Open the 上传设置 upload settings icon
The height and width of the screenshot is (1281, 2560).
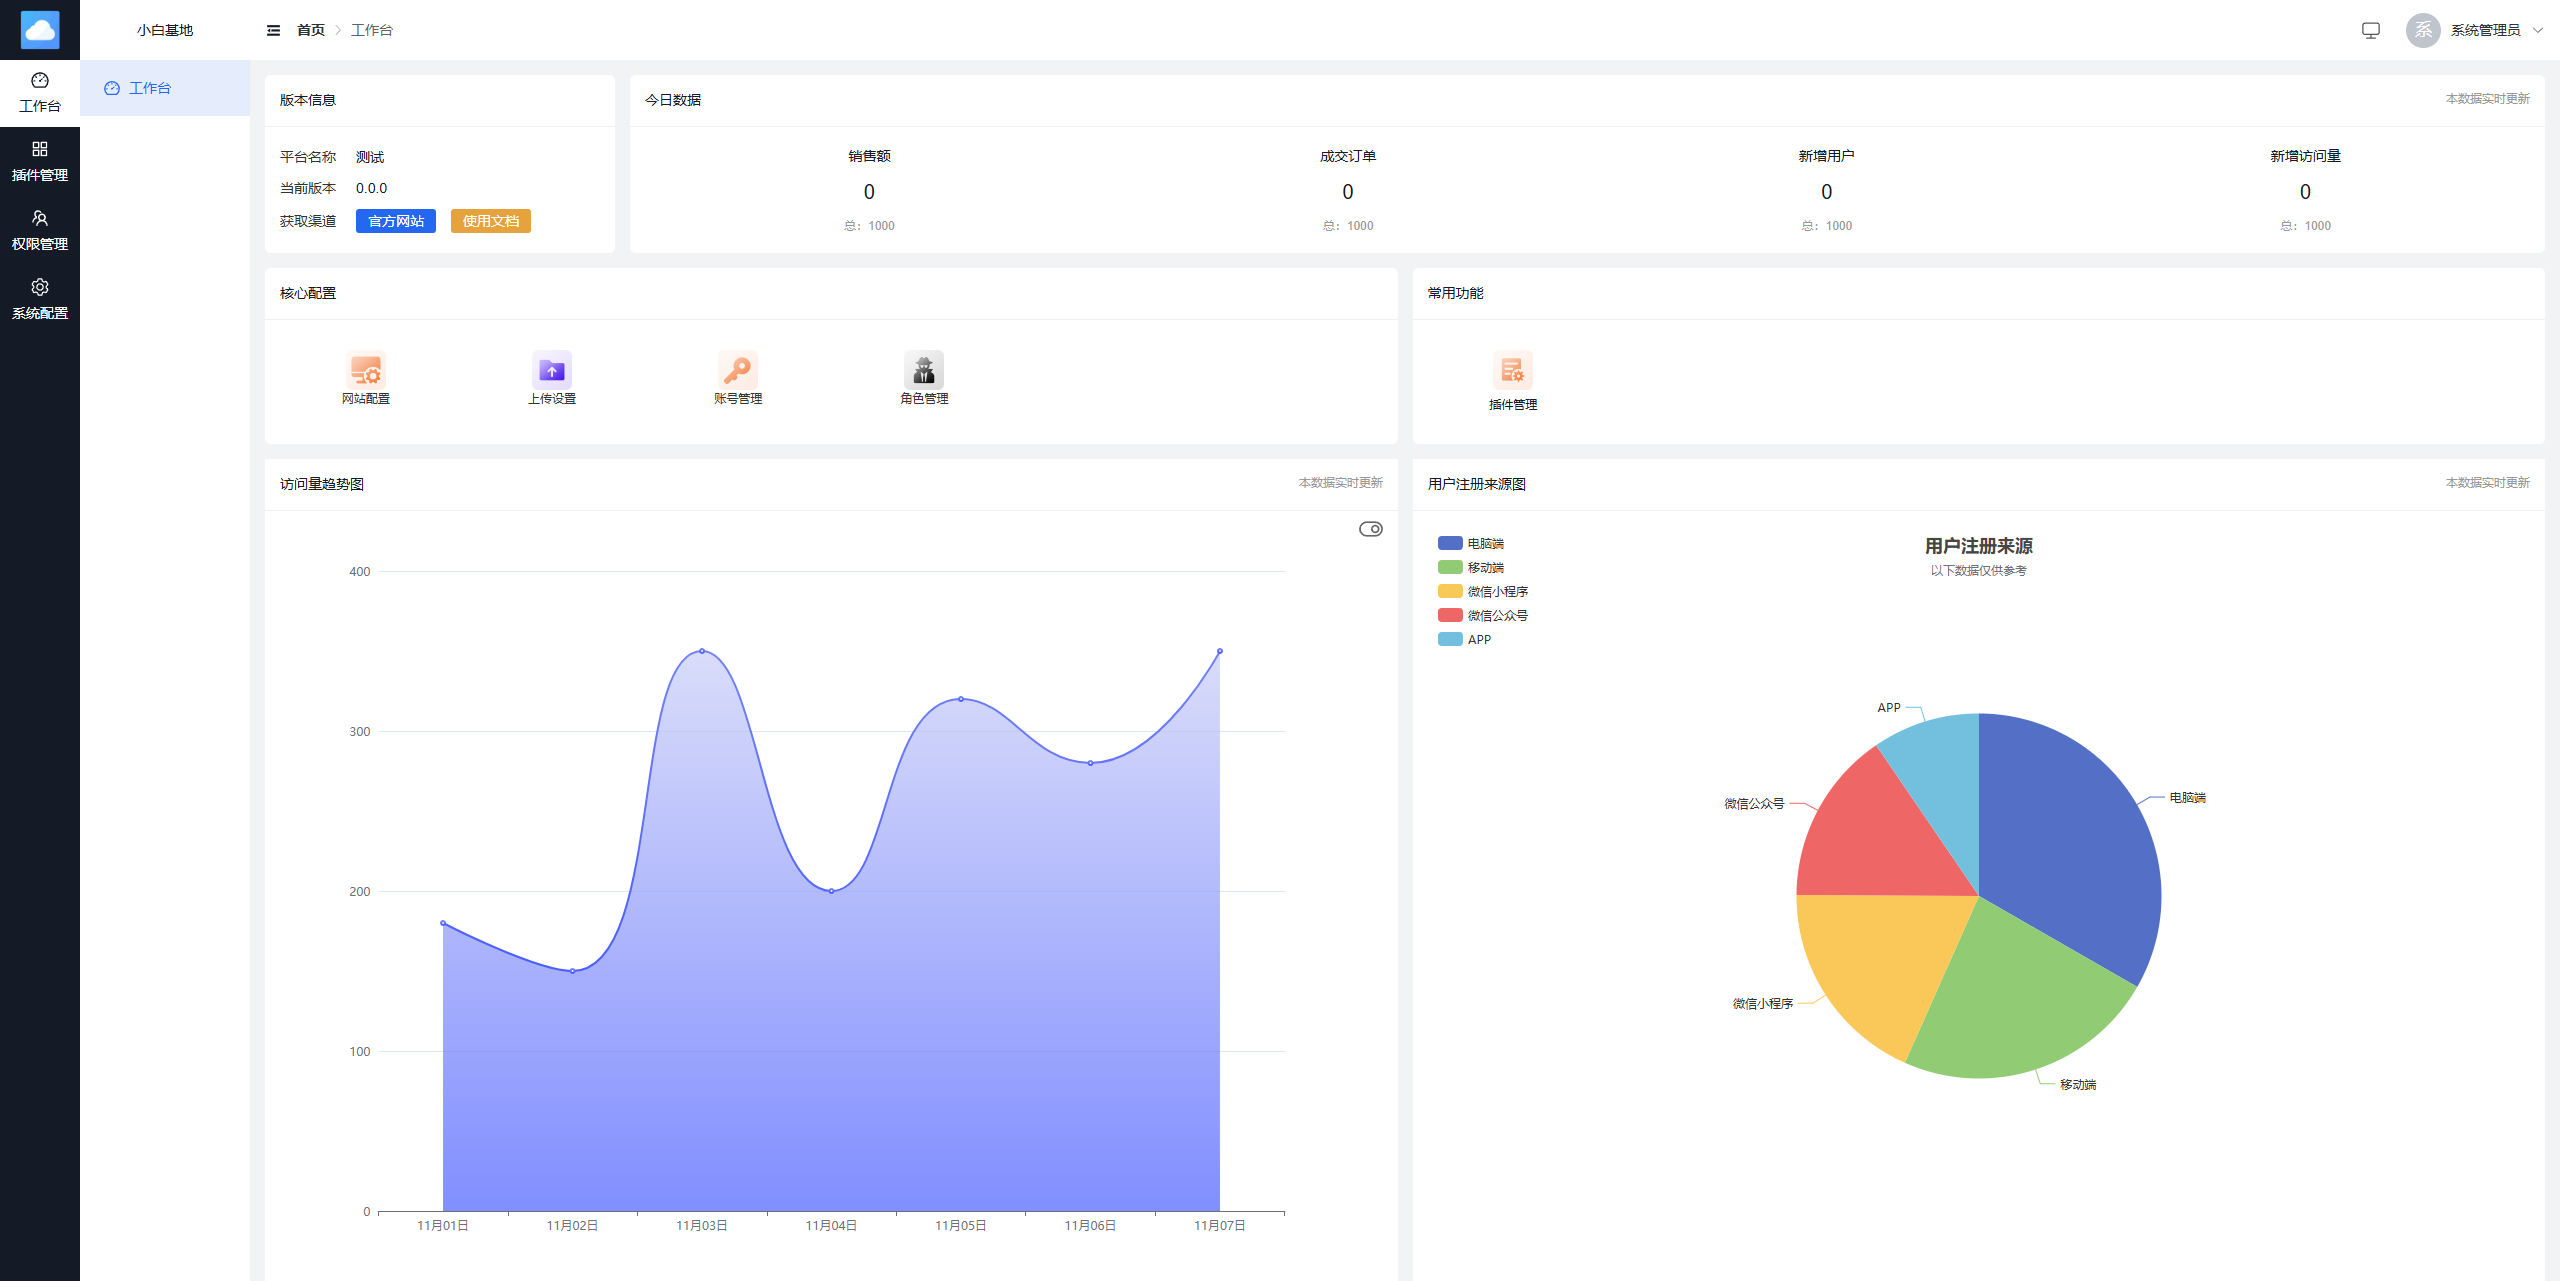(552, 371)
